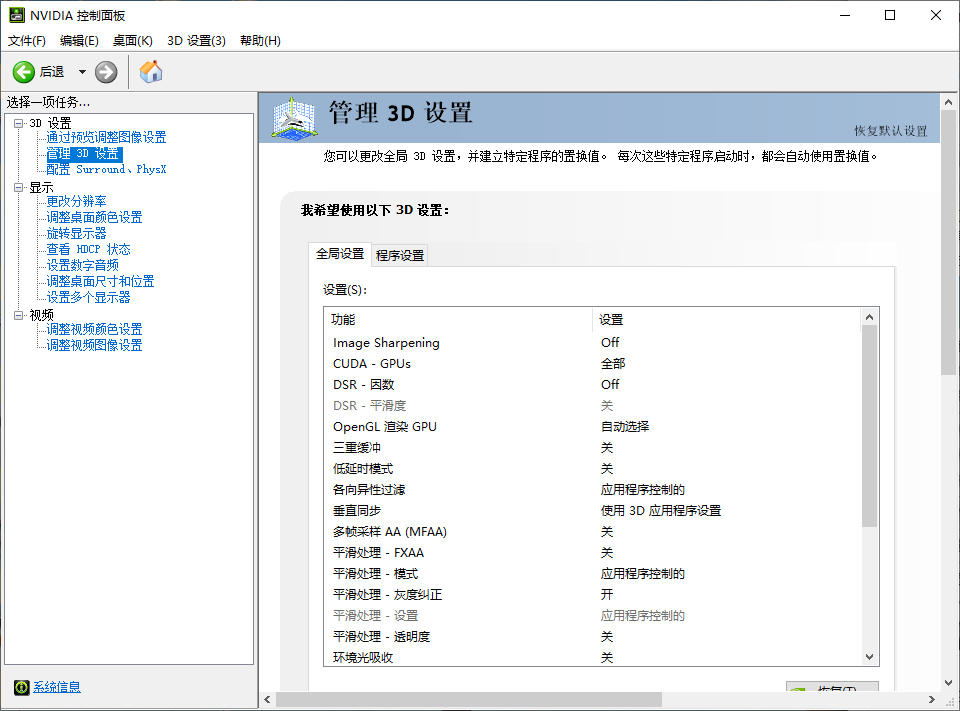Click 恢复默认设置 in the header
960x711 pixels.
891,131
